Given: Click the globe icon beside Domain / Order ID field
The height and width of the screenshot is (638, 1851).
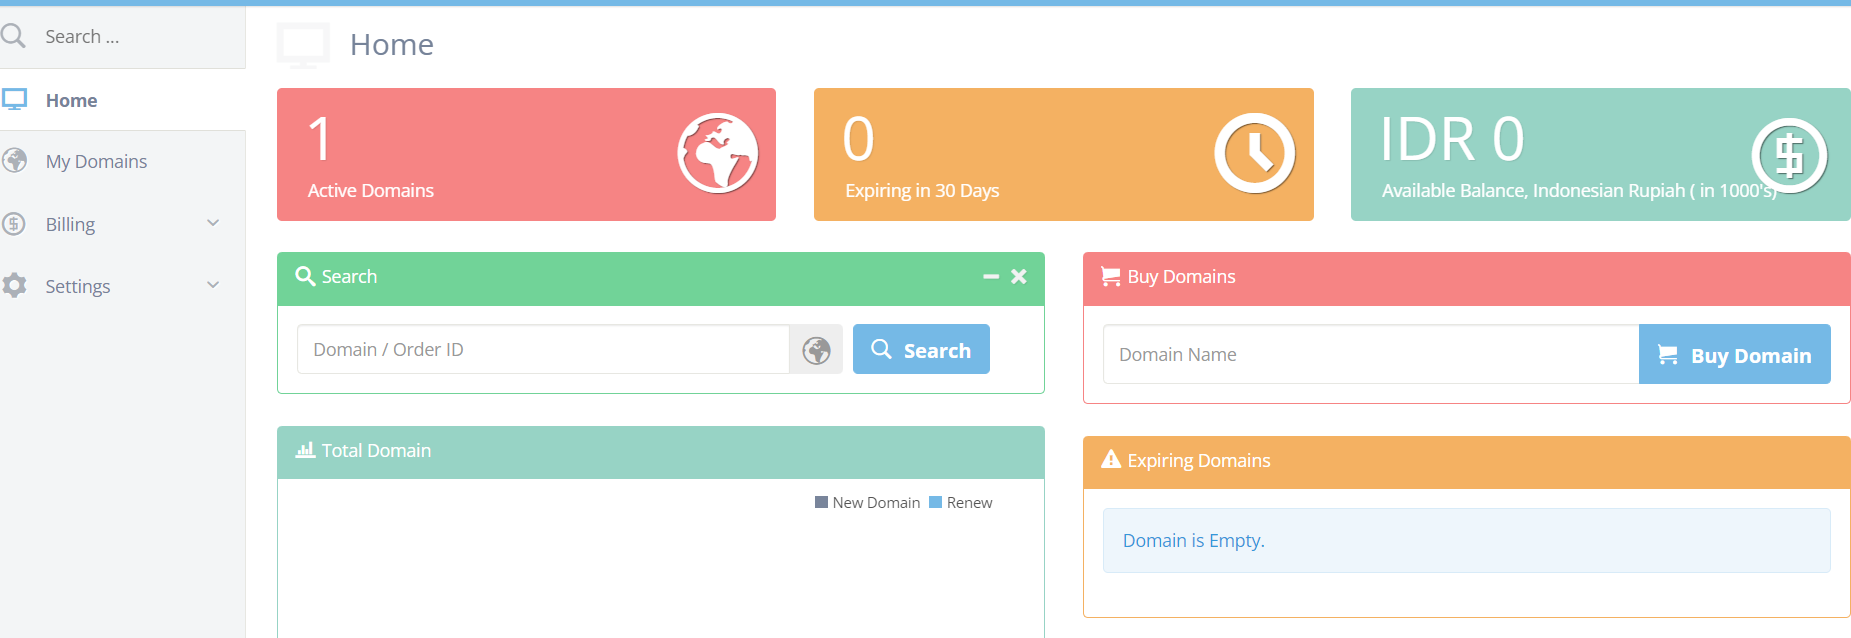Looking at the screenshot, I should pos(816,350).
